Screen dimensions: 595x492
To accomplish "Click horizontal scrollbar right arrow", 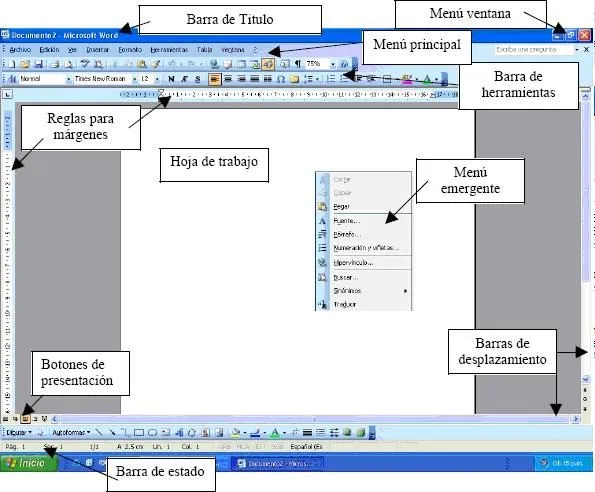I will click(576, 419).
